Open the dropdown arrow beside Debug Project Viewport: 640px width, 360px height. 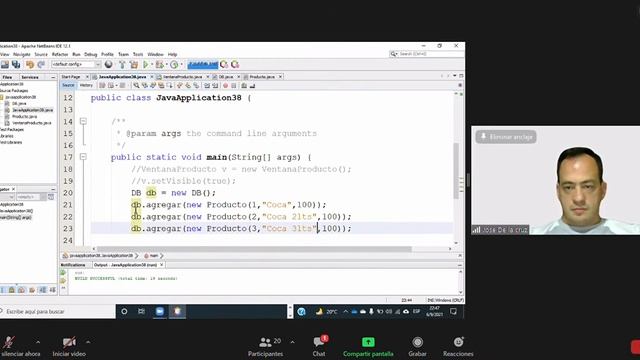167,64
